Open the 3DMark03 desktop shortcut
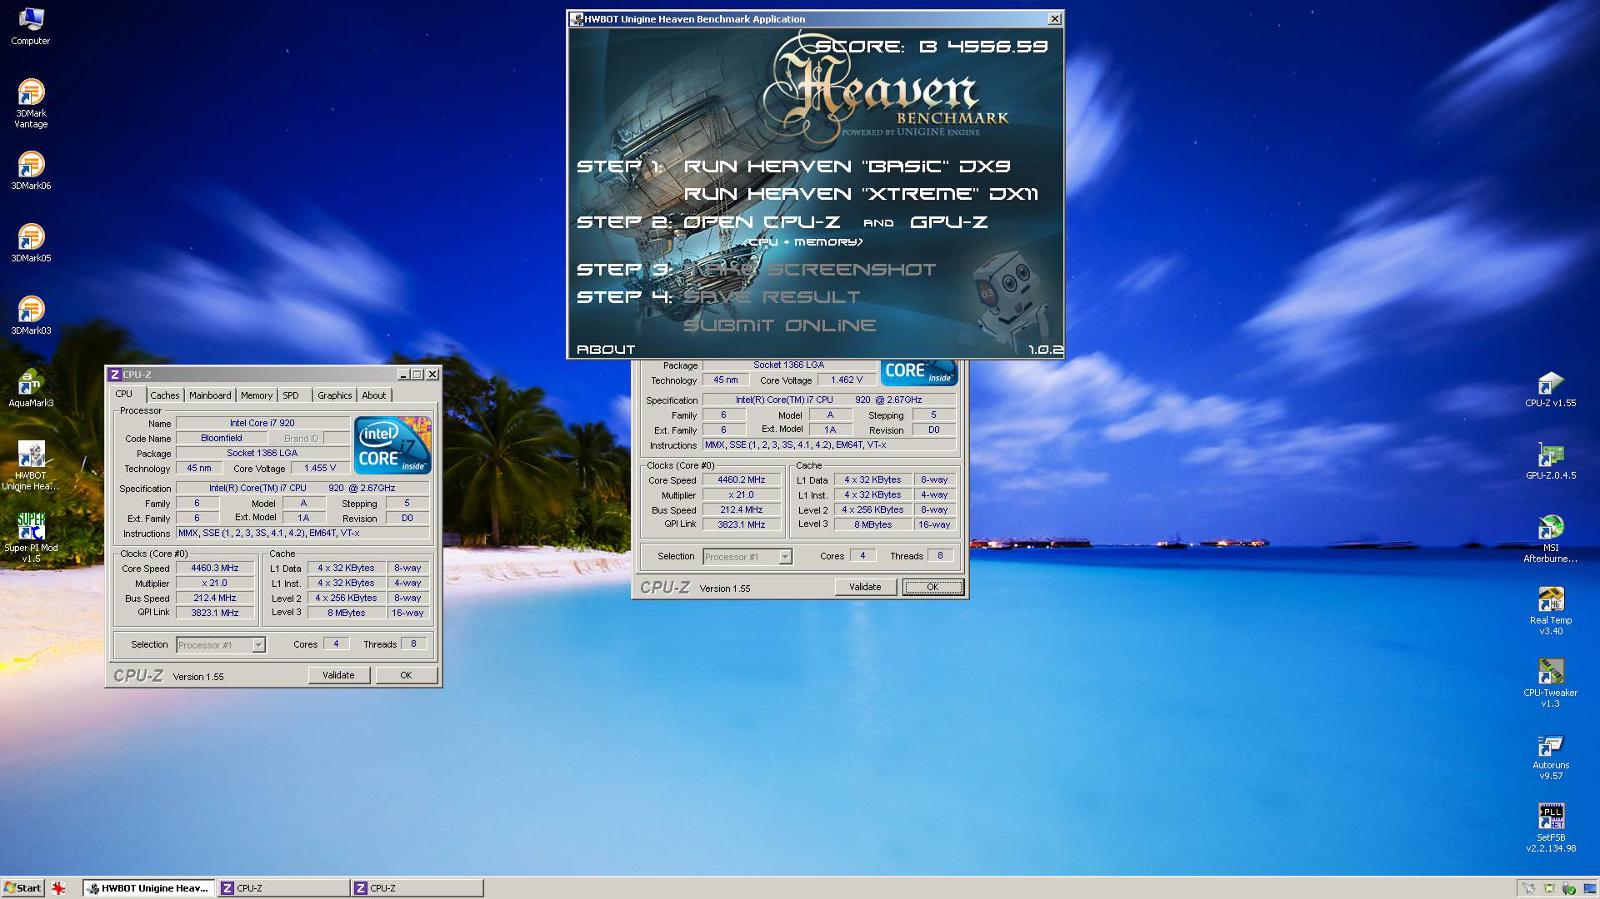1600x899 pixels. tap(31, 315)
